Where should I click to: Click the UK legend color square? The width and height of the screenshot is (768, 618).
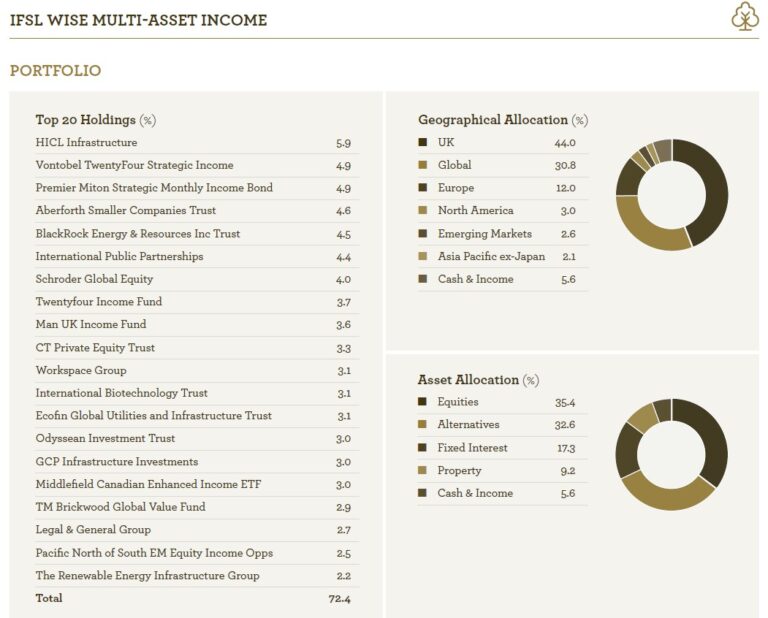pos(423,142)
